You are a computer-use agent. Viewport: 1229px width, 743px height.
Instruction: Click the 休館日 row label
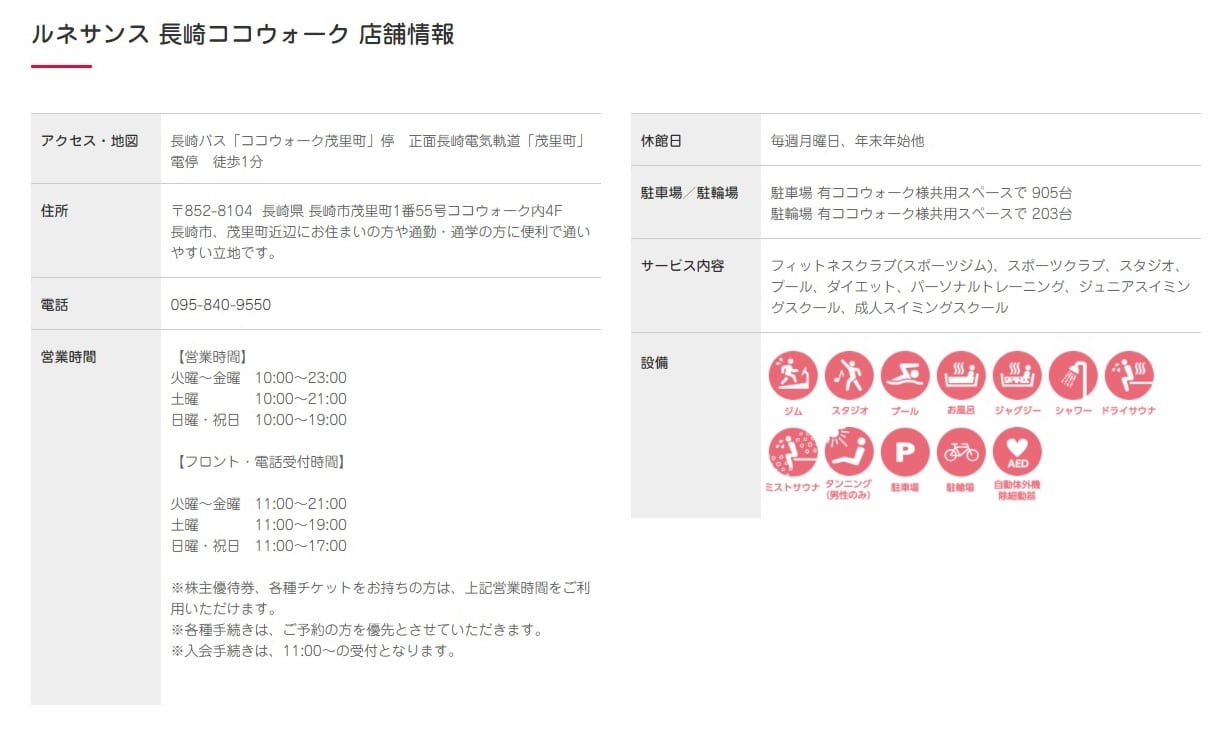coord(661,141)
